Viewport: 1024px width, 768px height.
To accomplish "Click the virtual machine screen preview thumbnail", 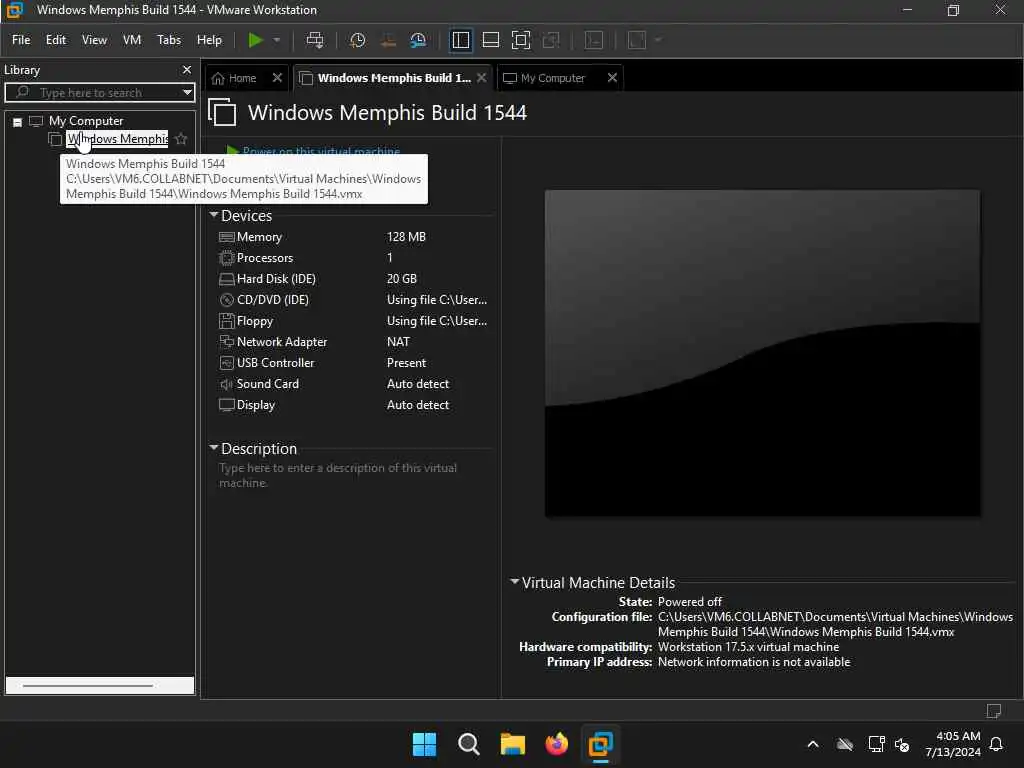I will pyautogui.click(x=762, y=353).
